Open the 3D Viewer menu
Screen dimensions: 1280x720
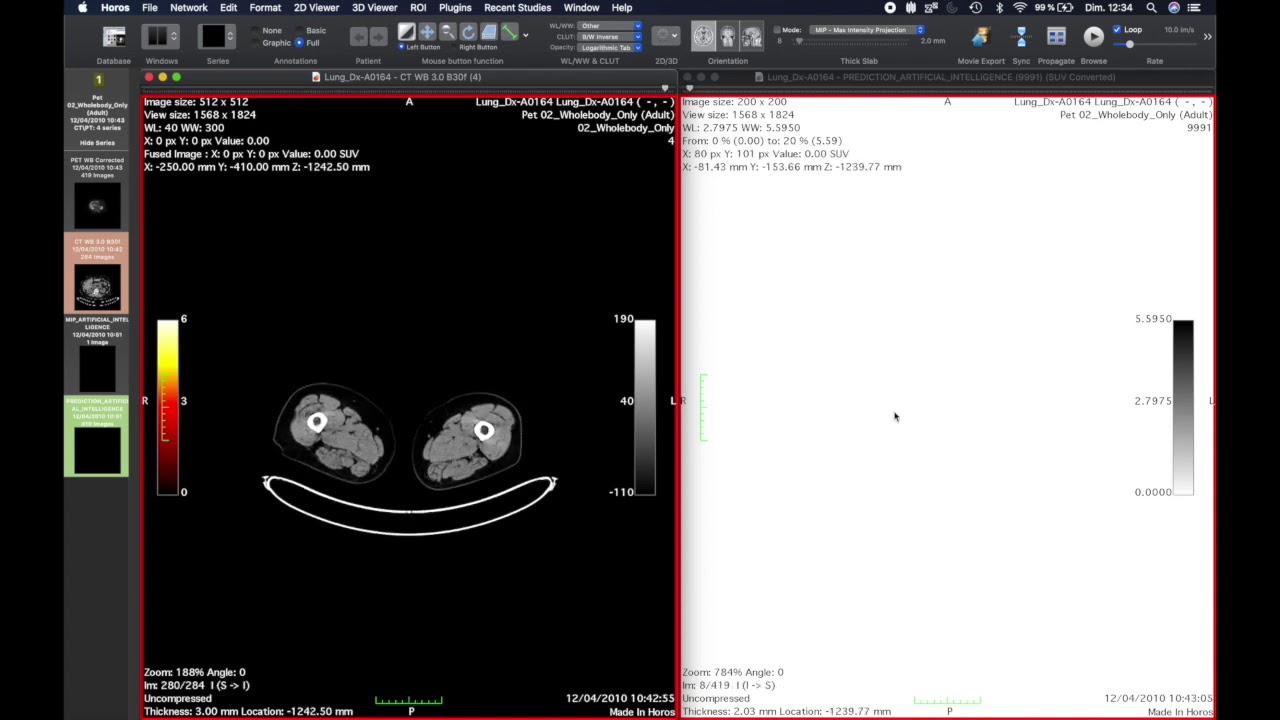coord(374,7)
